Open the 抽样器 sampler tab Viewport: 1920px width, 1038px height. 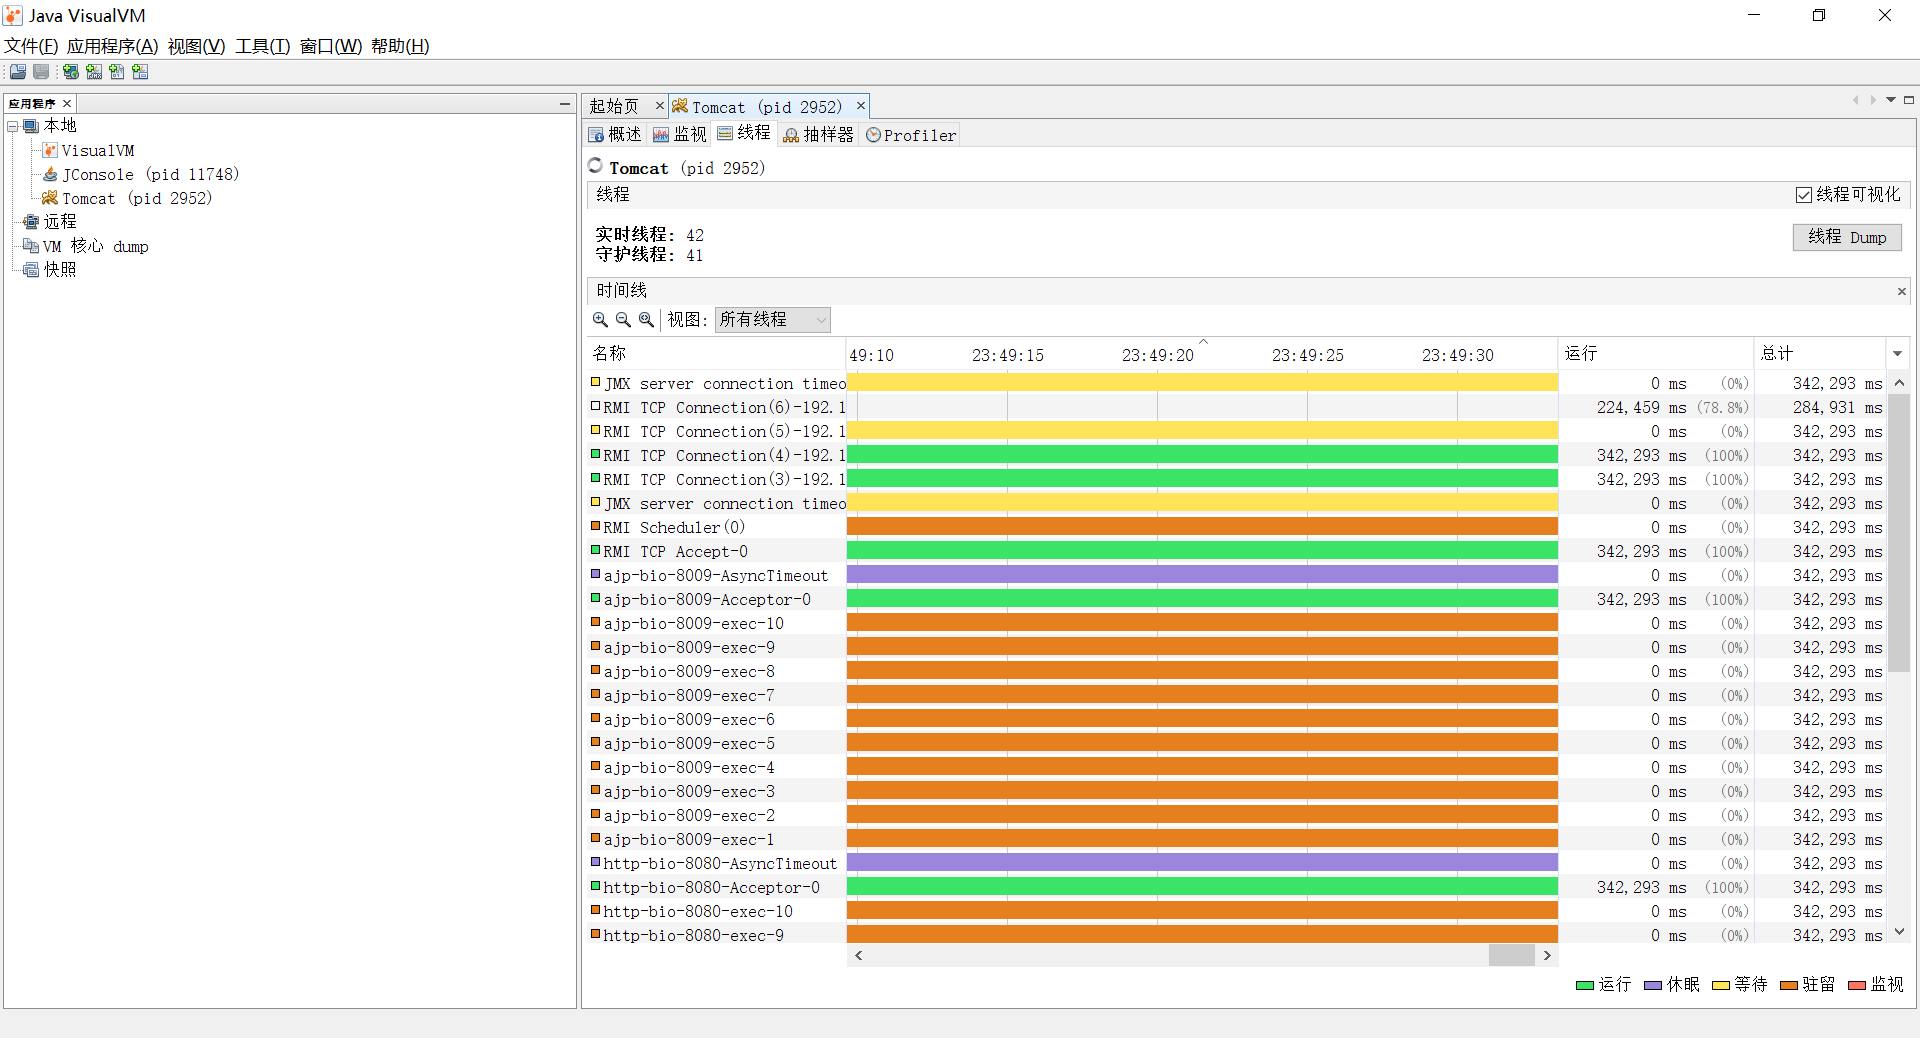point(818,135)
